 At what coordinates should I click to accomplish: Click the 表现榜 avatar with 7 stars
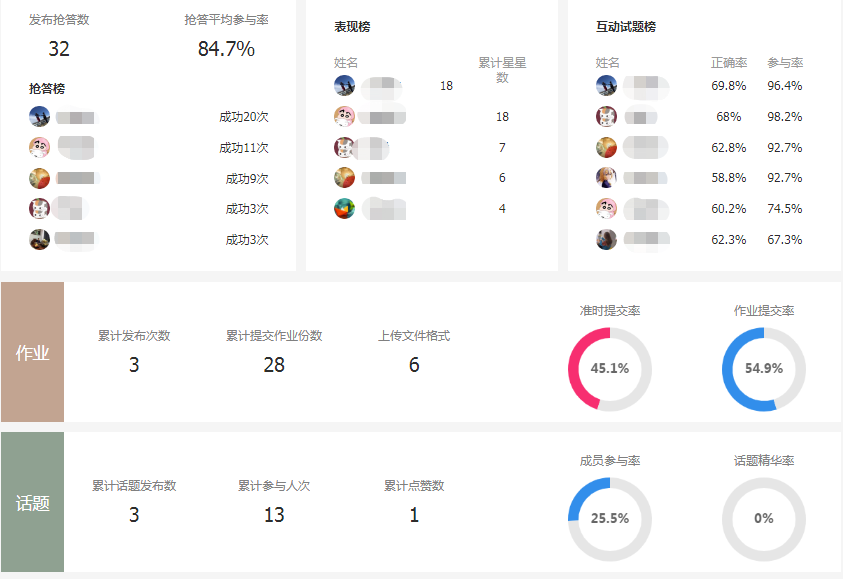pyautogui.click(x=344, y=148)
